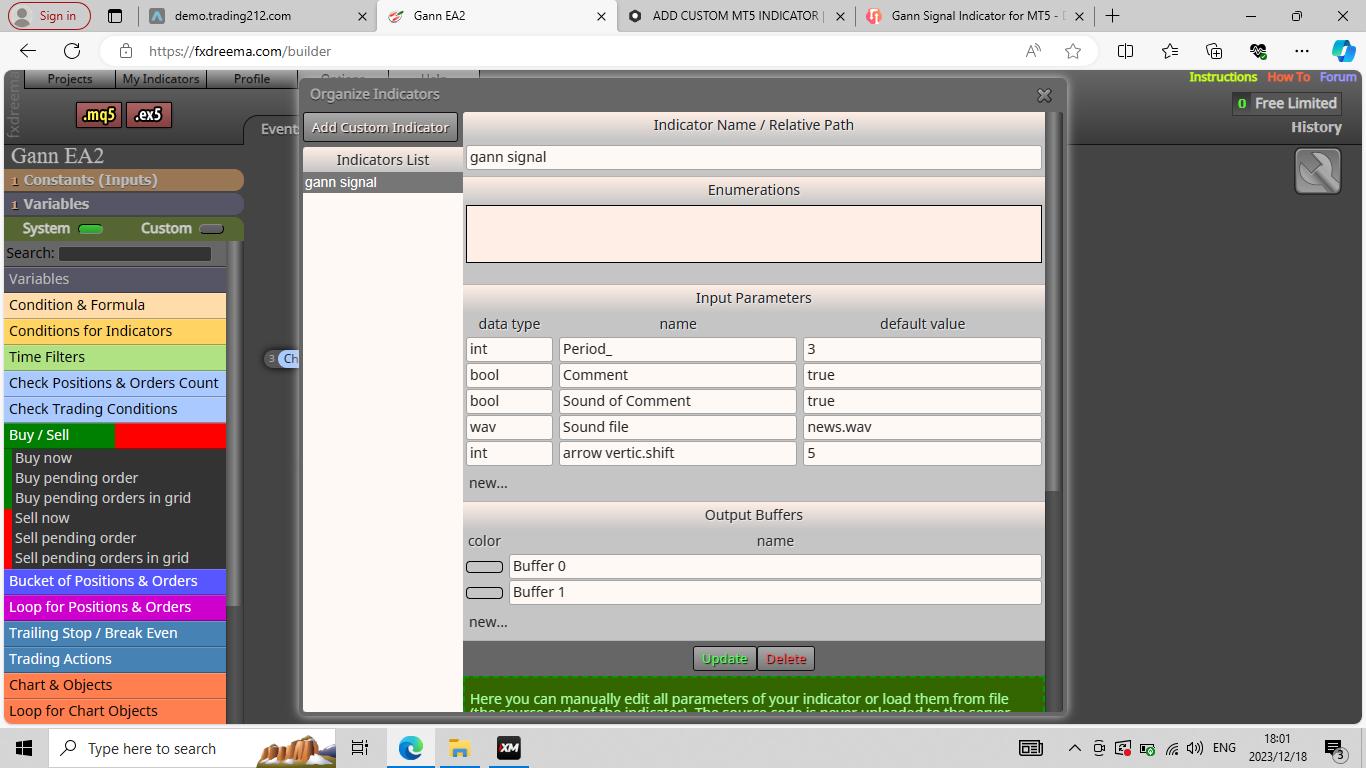Collapse Buy / Sell category
Image resolution: width=1366 pixels, height=768 pixels.
[x=115, y=435]
